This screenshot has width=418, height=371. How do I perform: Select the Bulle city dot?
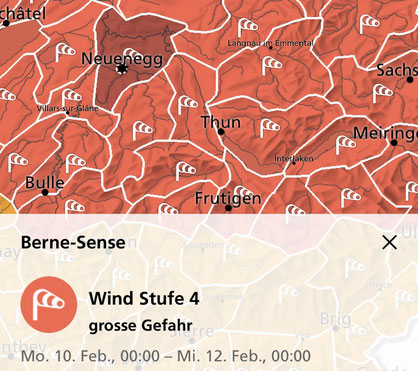pyautogui.click(x=45, y=192)
